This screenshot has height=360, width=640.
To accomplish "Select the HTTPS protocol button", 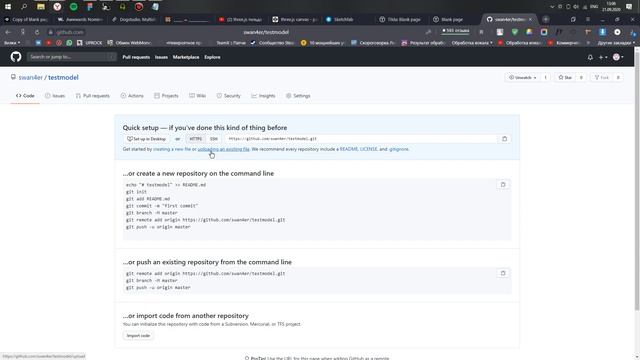I will (x=196, y=139).
